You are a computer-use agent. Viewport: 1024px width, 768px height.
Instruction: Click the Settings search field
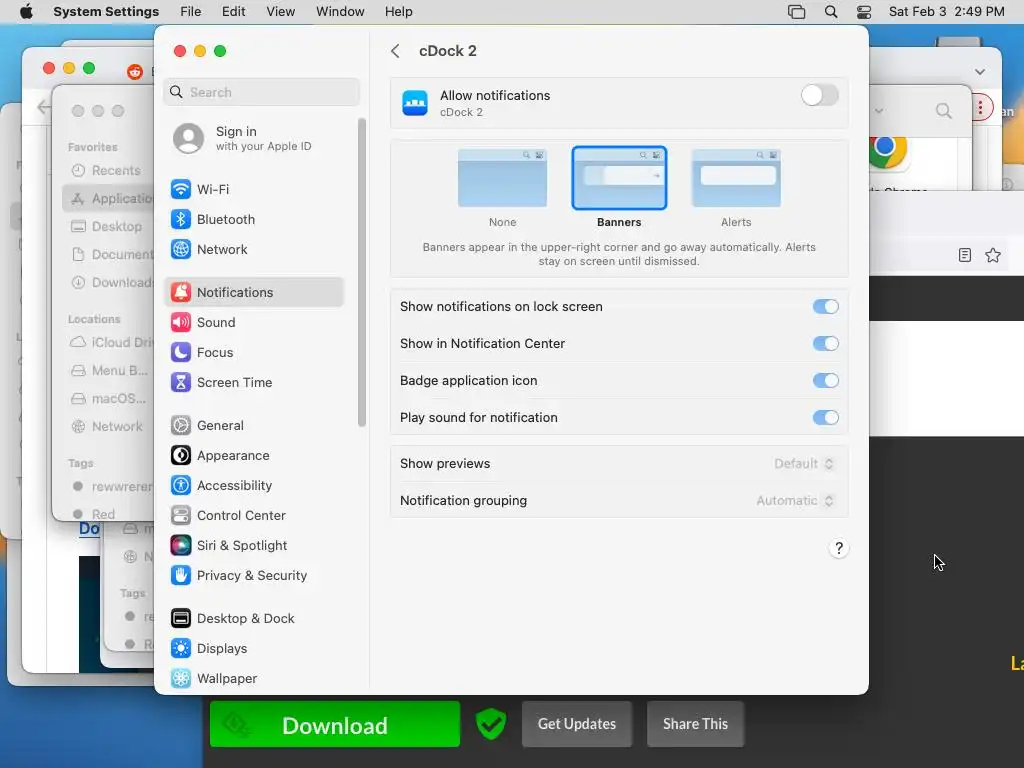[x=261, y=92]
